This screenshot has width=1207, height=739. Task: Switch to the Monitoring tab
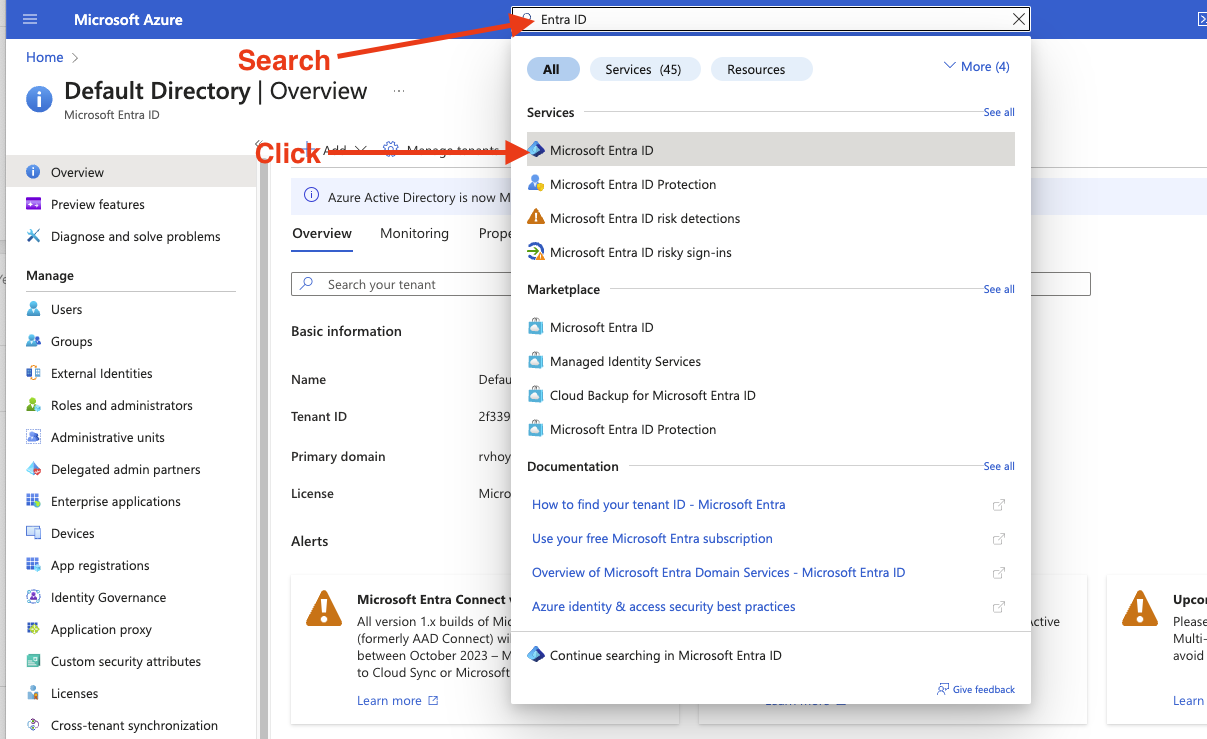click(414, 233)
